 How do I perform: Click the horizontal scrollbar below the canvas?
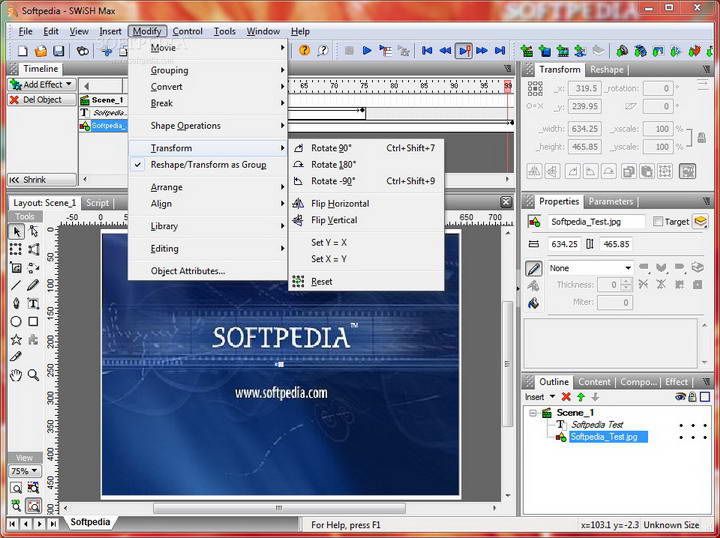coord(279,508)
